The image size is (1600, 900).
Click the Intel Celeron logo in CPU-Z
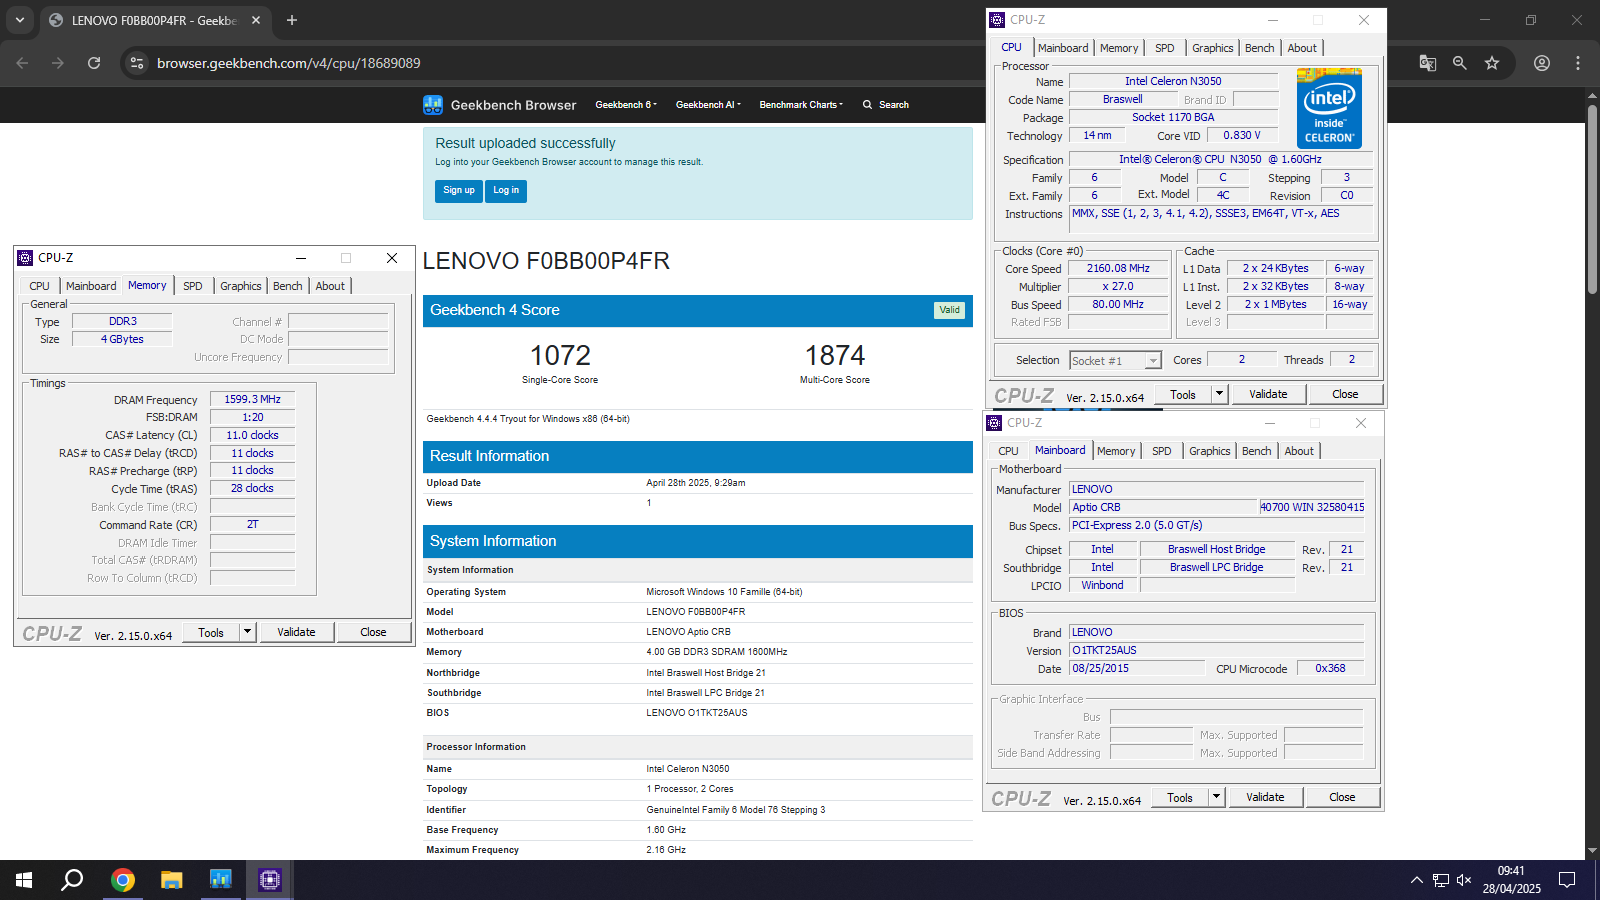click(x=1329, y=108)
